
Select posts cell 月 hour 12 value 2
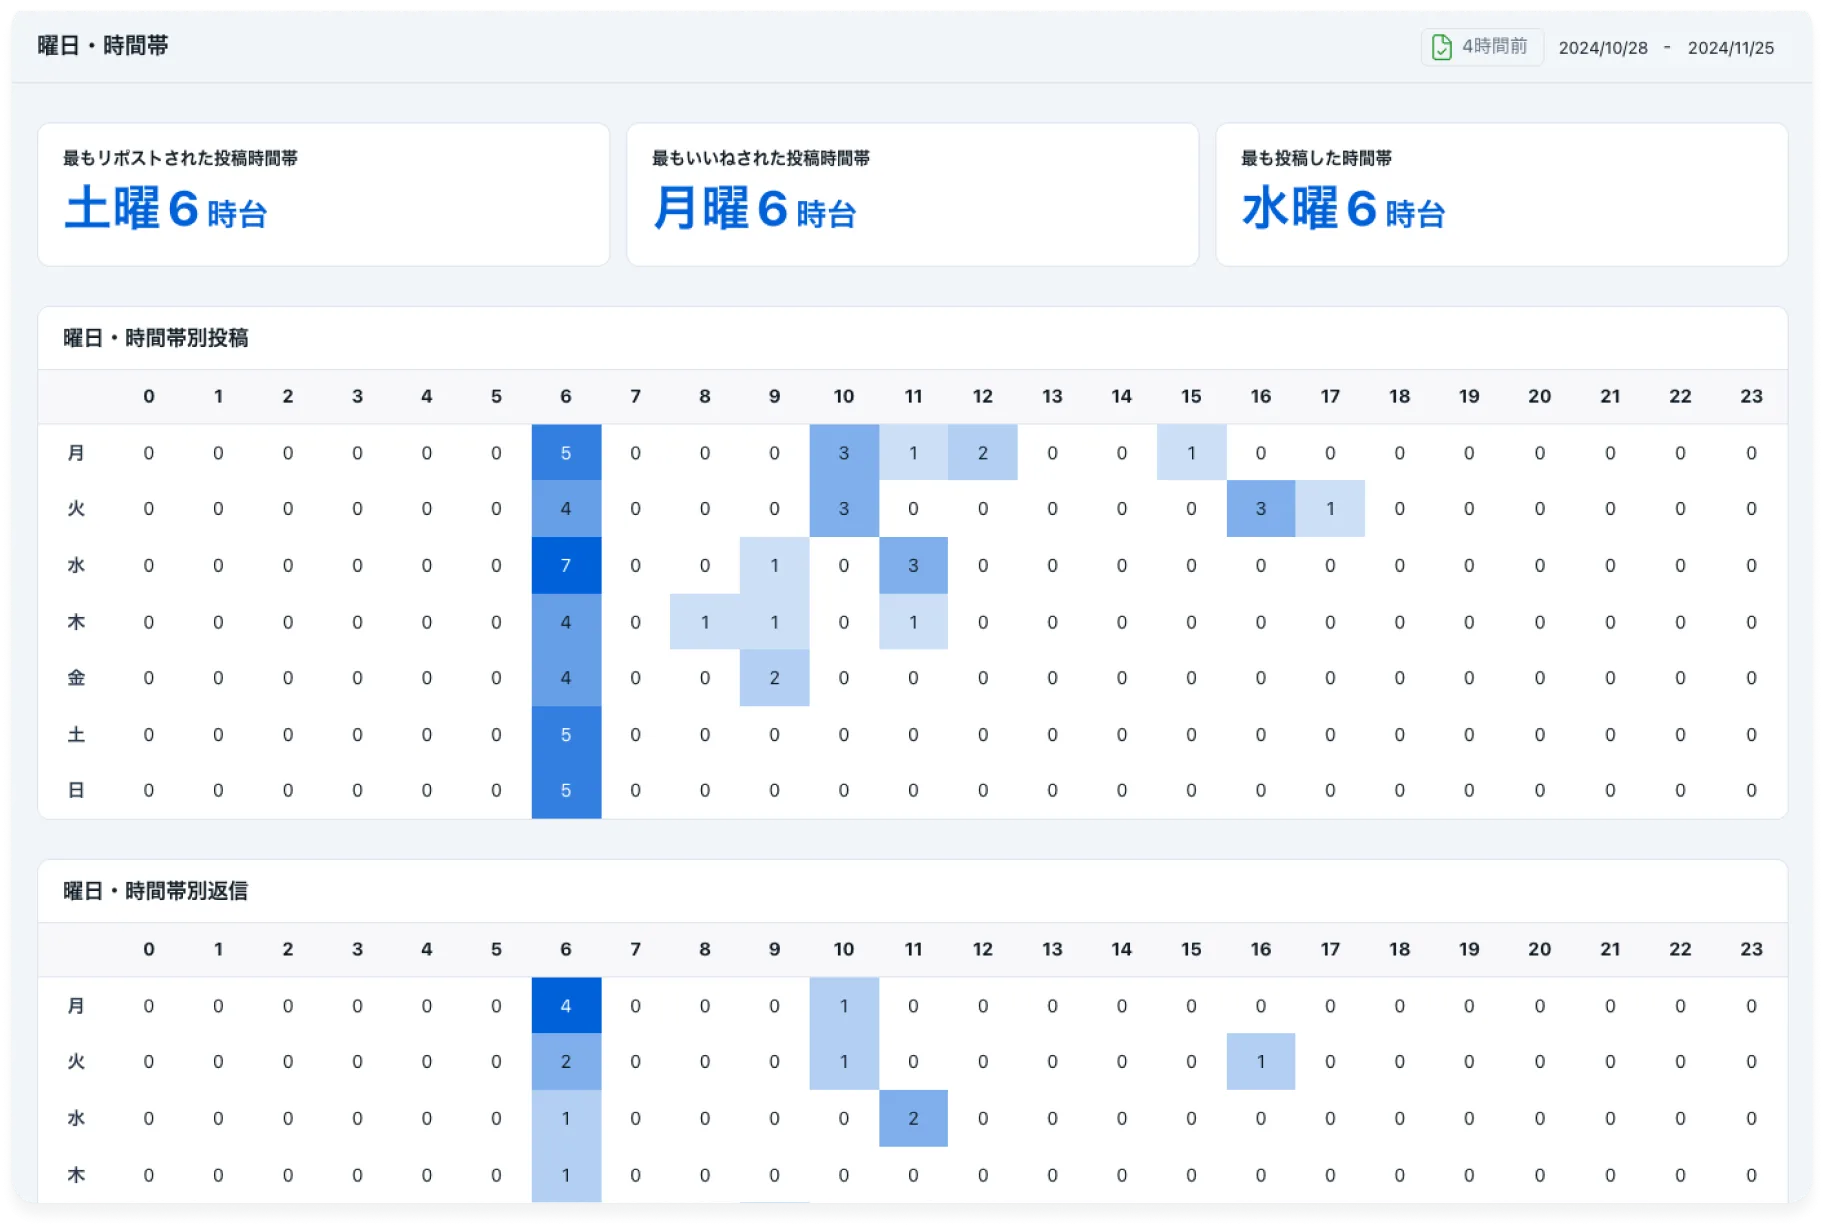coord(983,453)
